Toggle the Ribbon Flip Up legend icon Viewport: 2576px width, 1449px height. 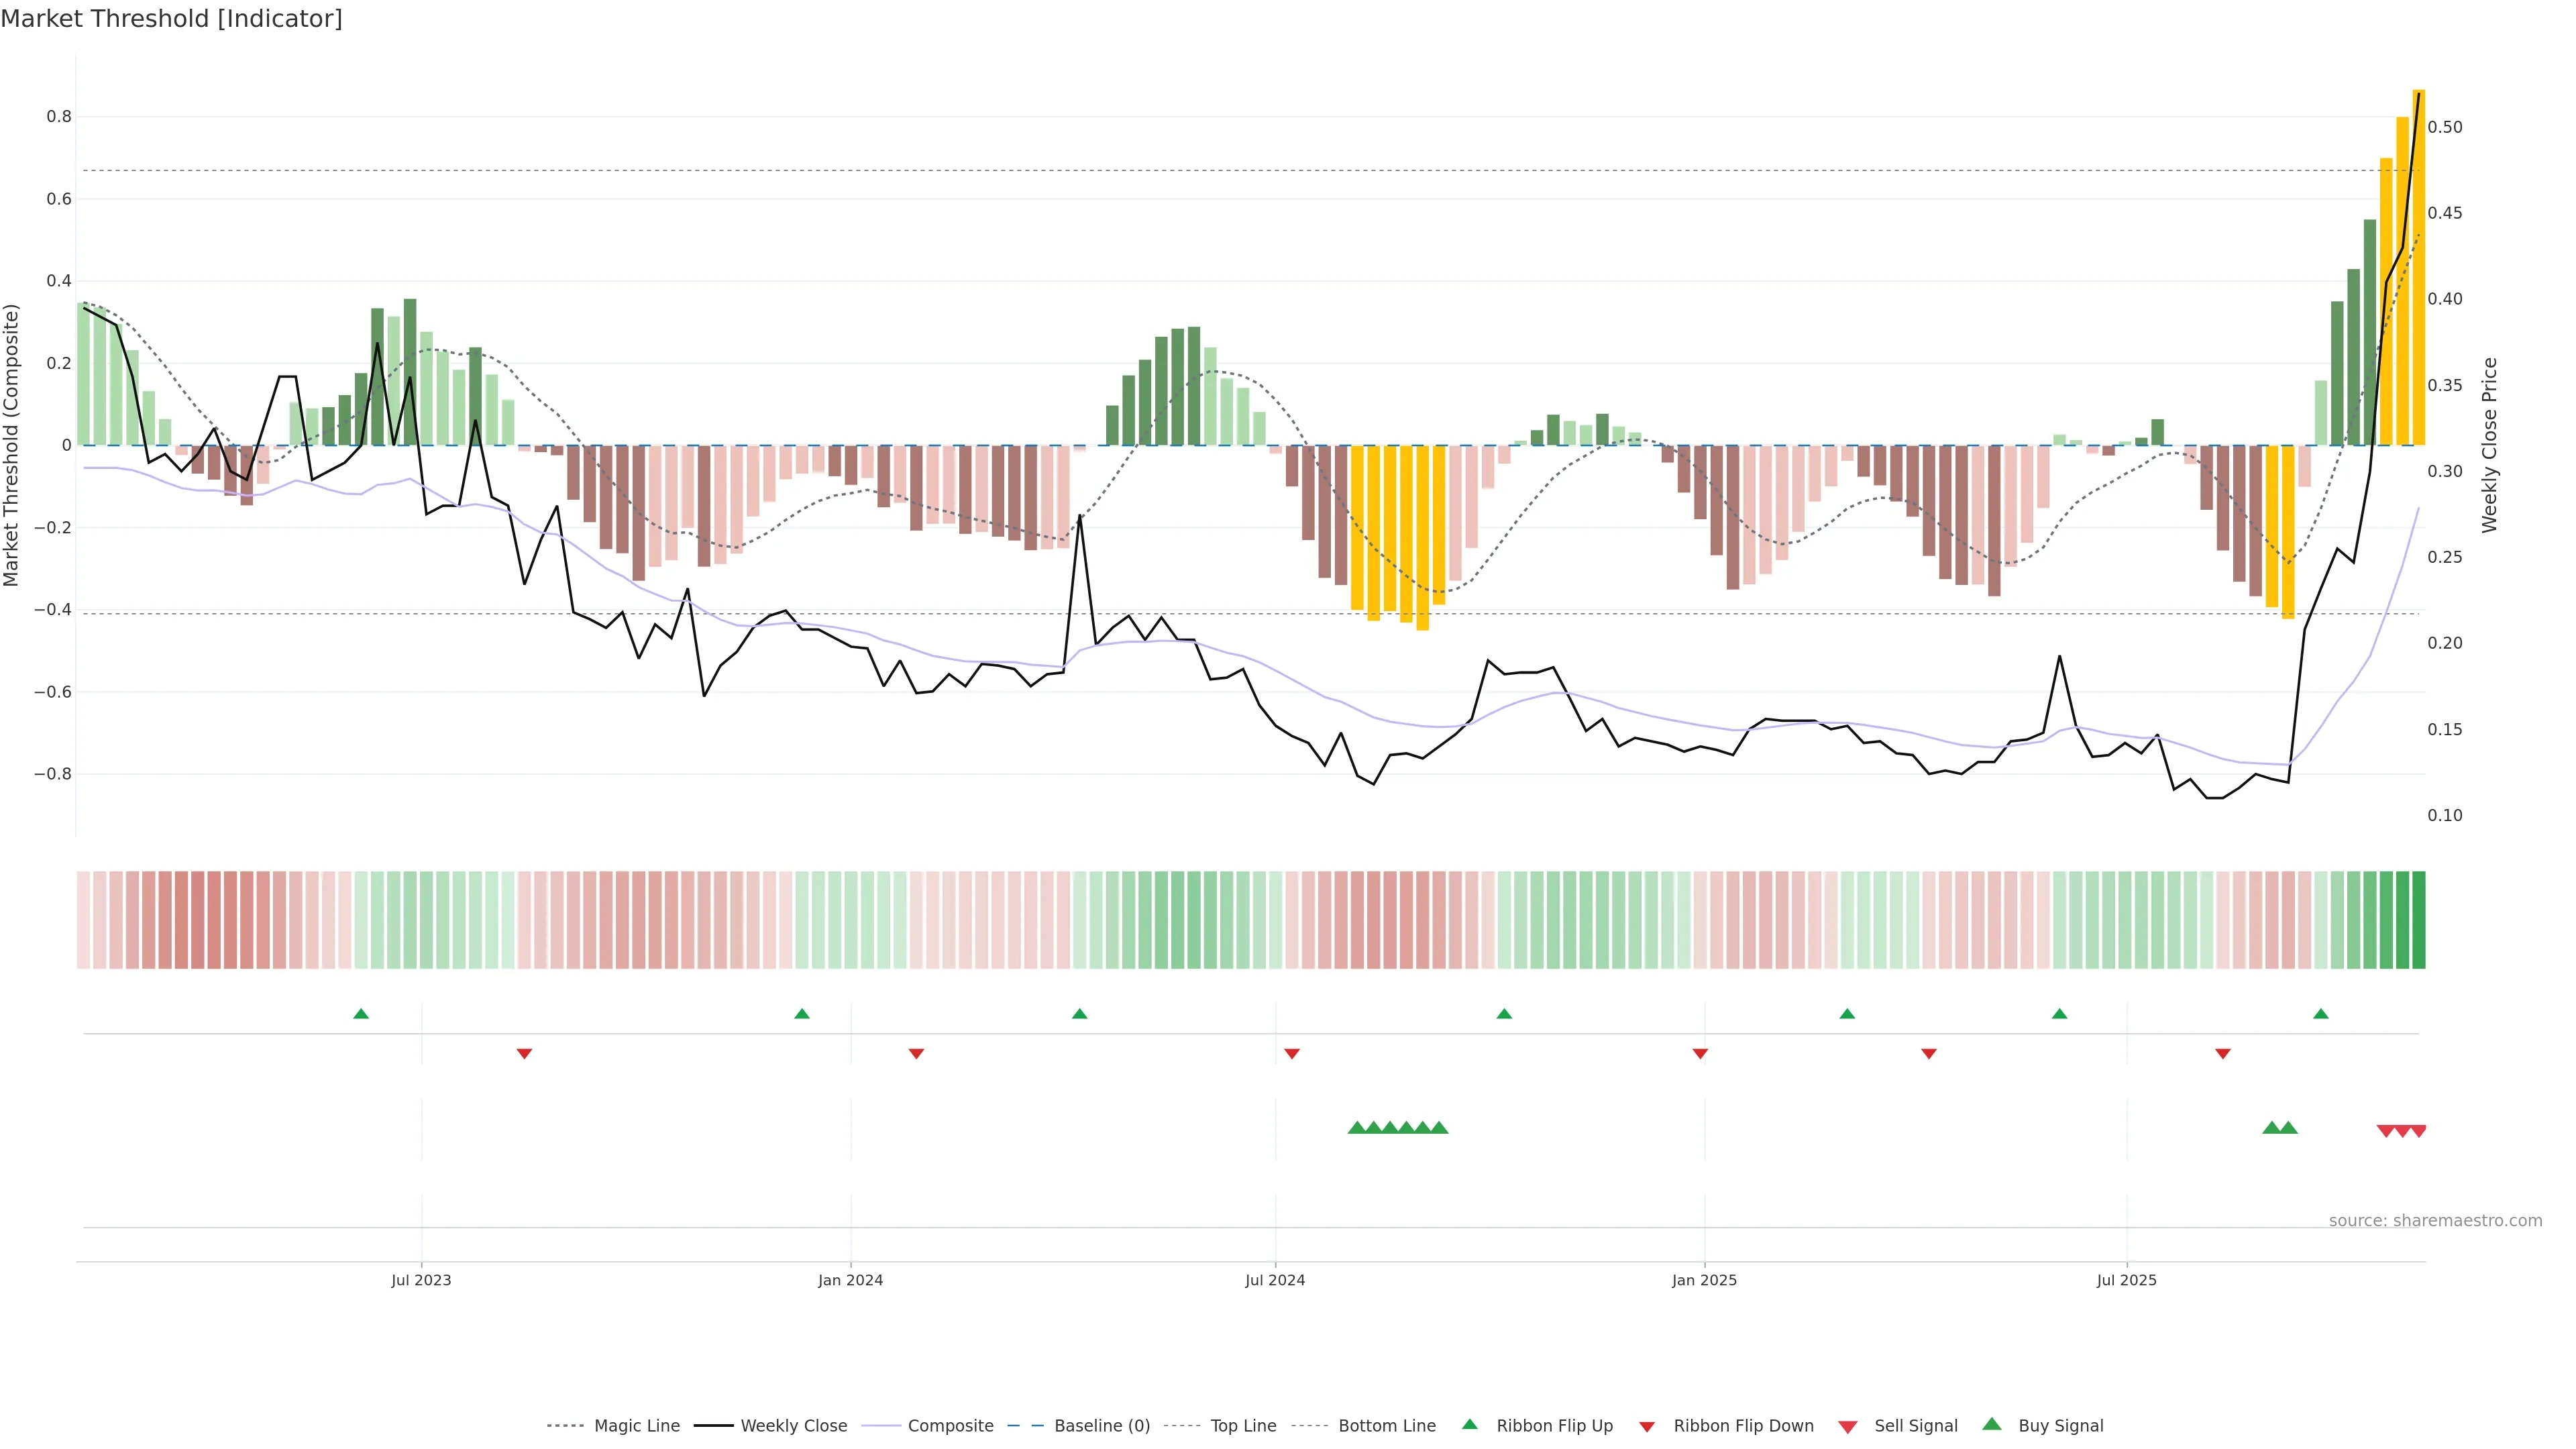click(1469, 1424)
